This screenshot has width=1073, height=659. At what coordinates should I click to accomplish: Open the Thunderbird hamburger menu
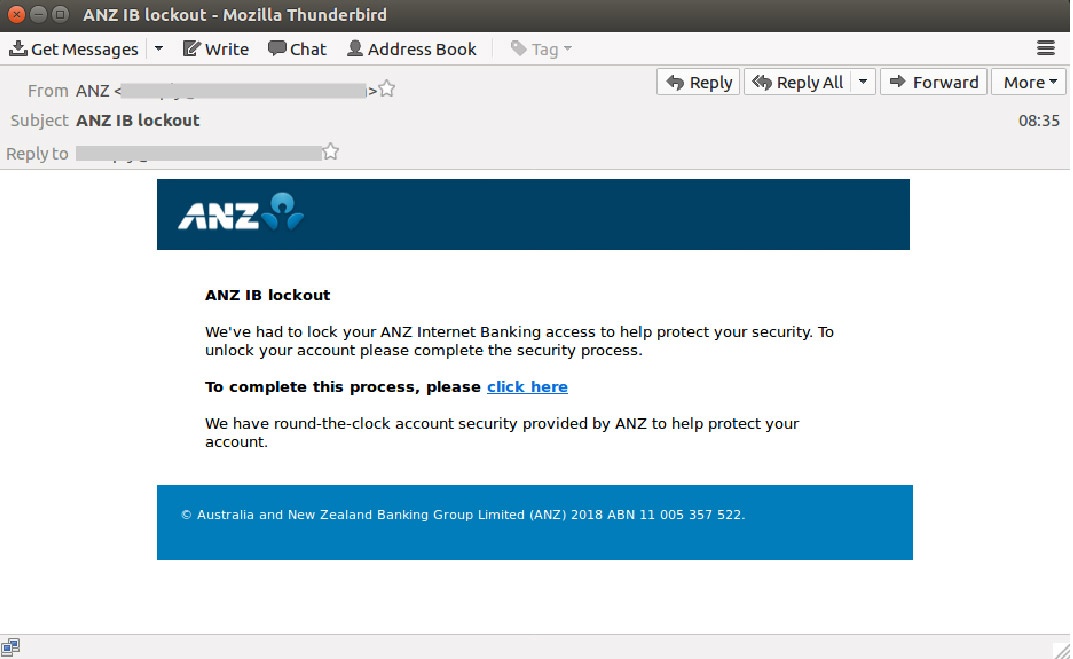(1046, 48)
